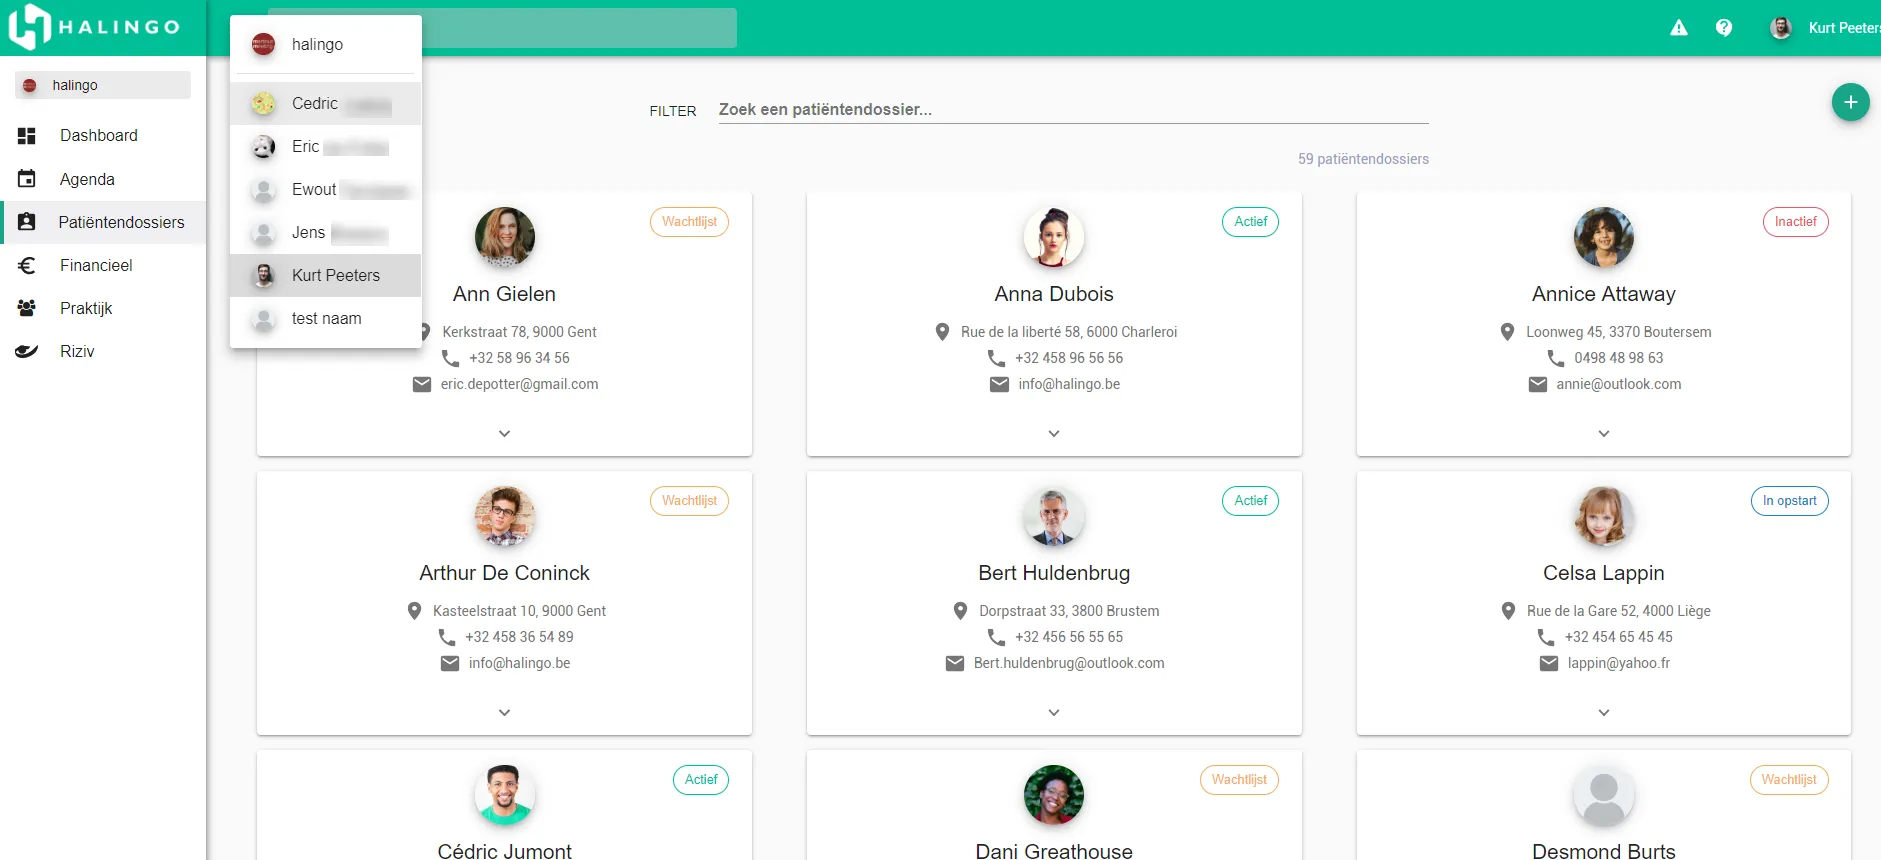Select Ewout in the user dropdown
1881x860 pixels.
click(325, 190)
